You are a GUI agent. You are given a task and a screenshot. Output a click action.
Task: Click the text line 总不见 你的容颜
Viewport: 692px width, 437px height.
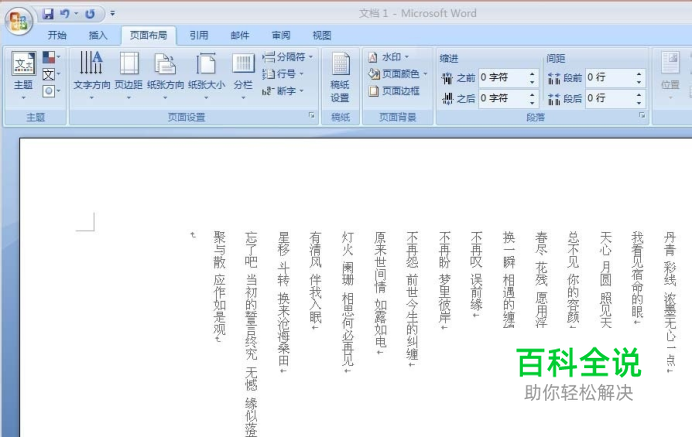tap(573, 280)
